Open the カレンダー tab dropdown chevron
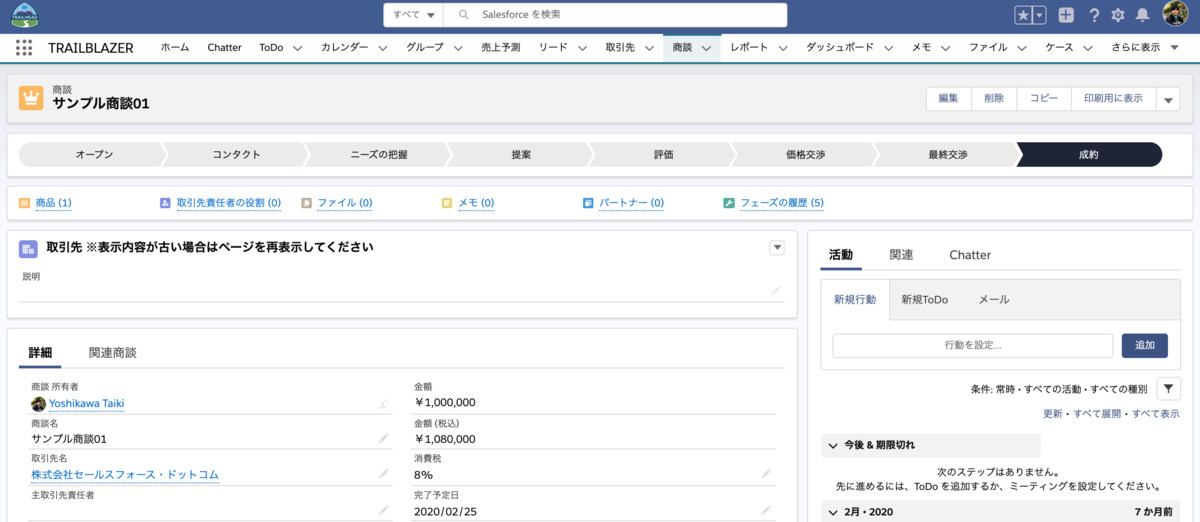Screen dimensions: 1200x522 pos(382,48)
